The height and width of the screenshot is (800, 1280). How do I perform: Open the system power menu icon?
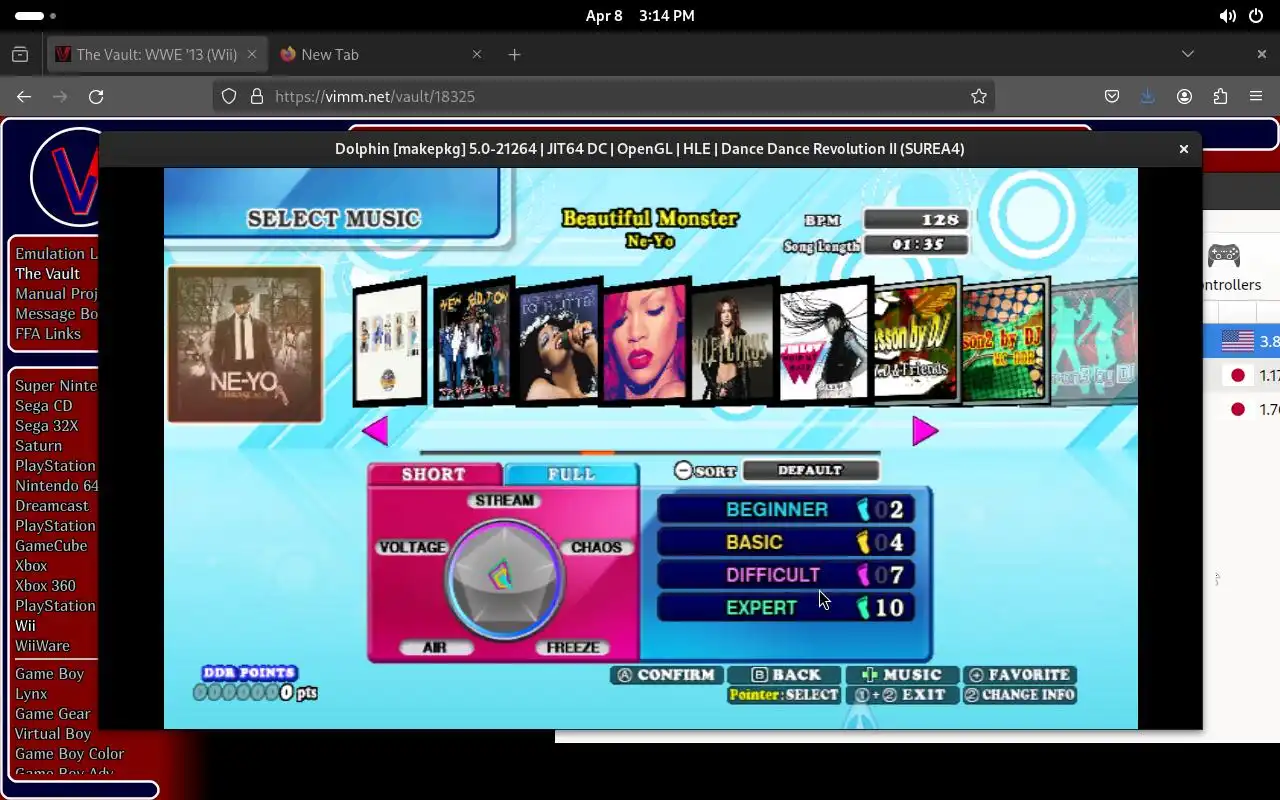pyautogui.click(x=1256, y=16)
